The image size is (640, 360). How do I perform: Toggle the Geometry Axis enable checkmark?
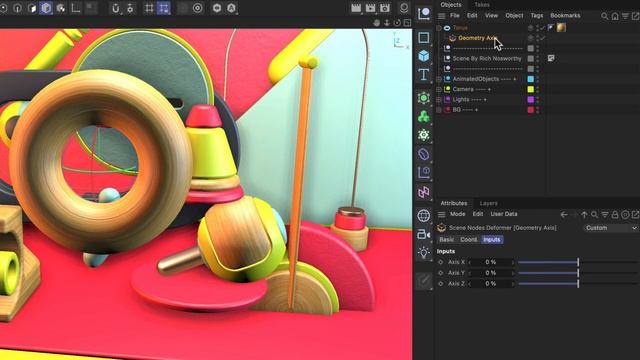pyautogui.click(x=542, y=38)
